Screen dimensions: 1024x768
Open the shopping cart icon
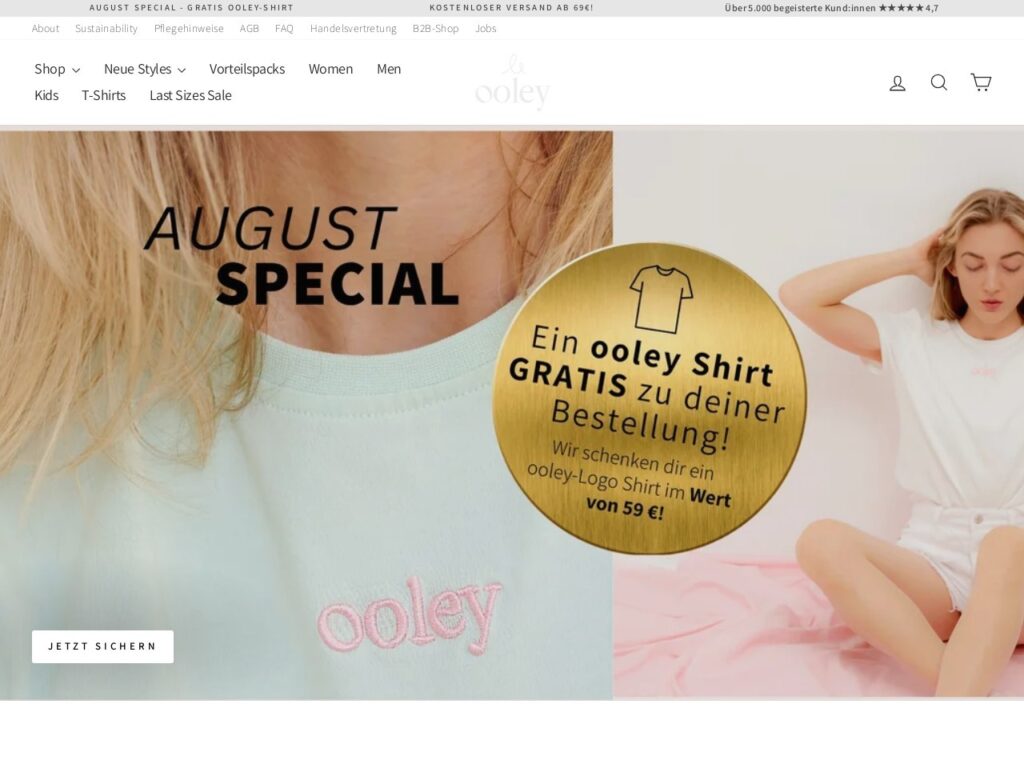(981, 82)
